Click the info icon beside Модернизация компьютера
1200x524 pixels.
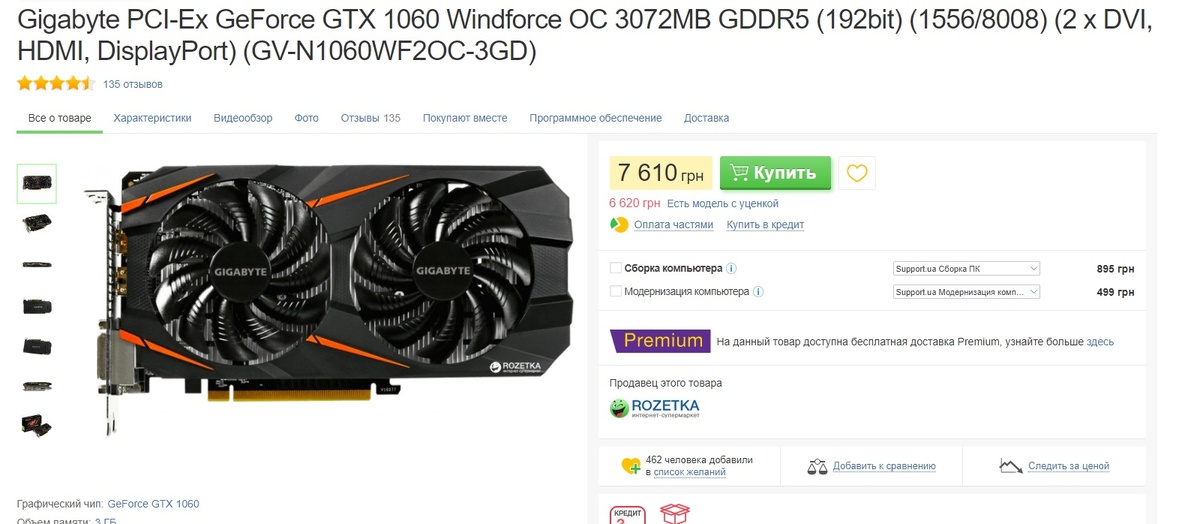click(x=758, y=292)
